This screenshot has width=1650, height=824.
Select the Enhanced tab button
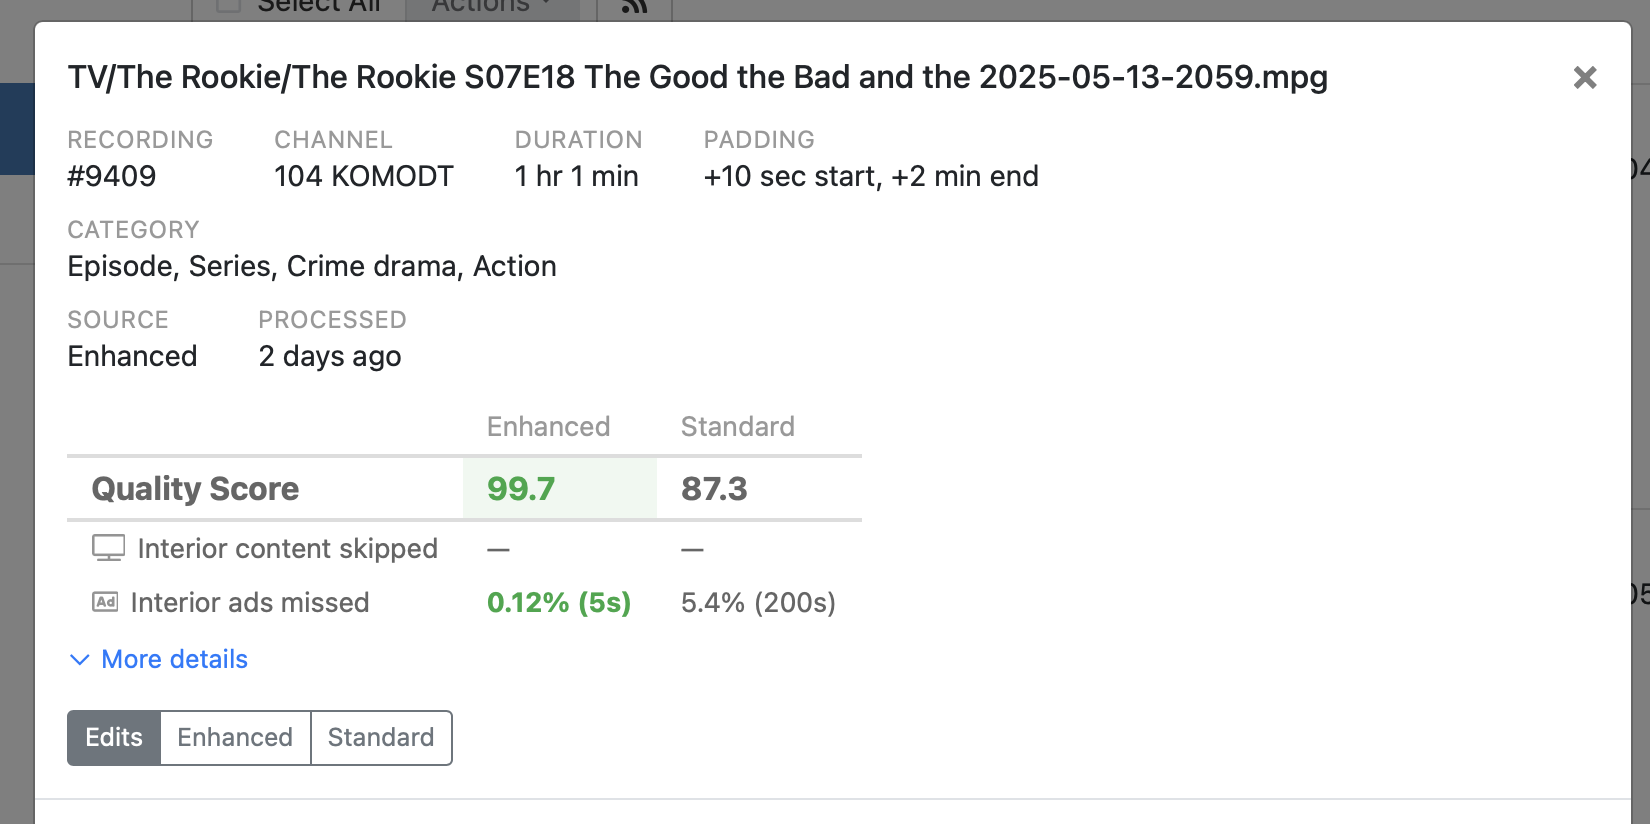pyautogui.click(x=235, y=738)
